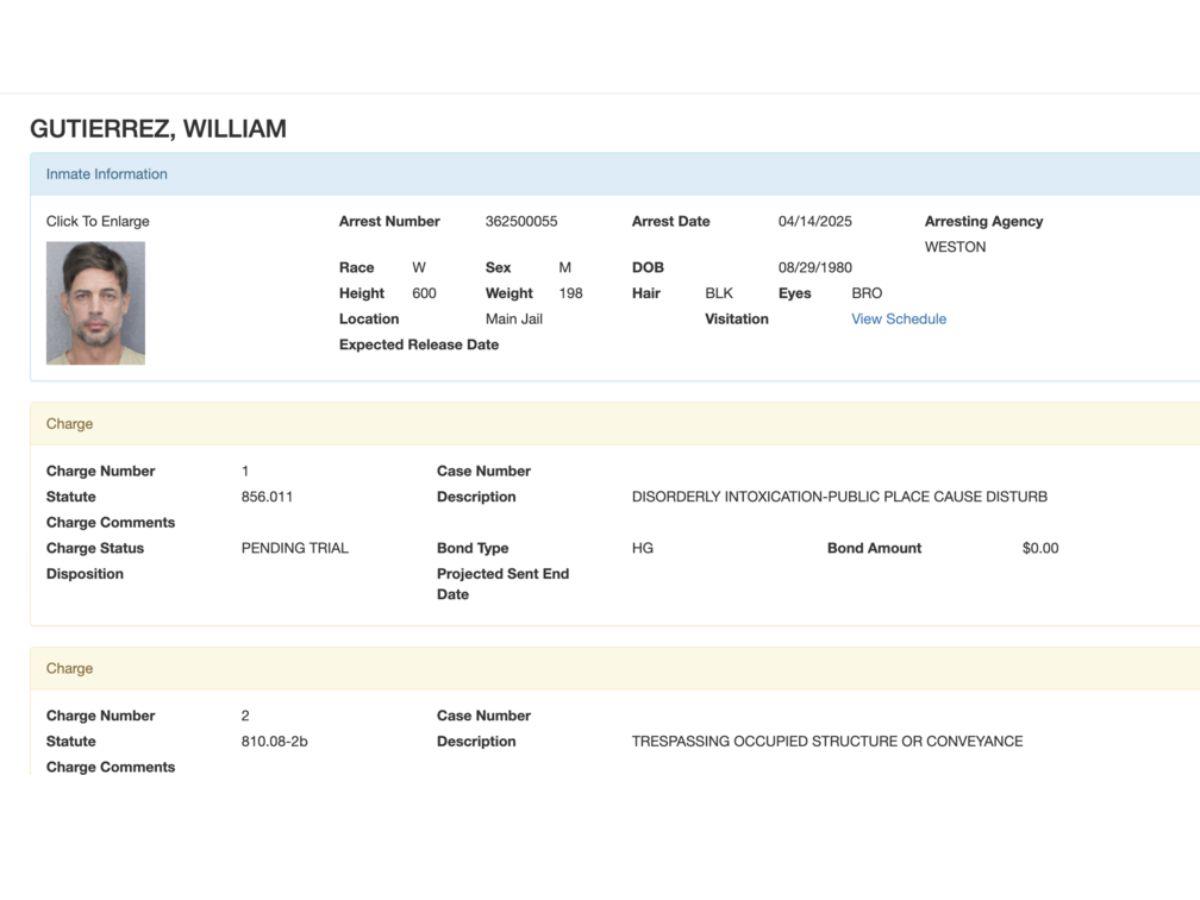1200x900 pixels.
Task: Collapse the second Charge panel header
Action: pyautogui.click(x=69, y=668)
